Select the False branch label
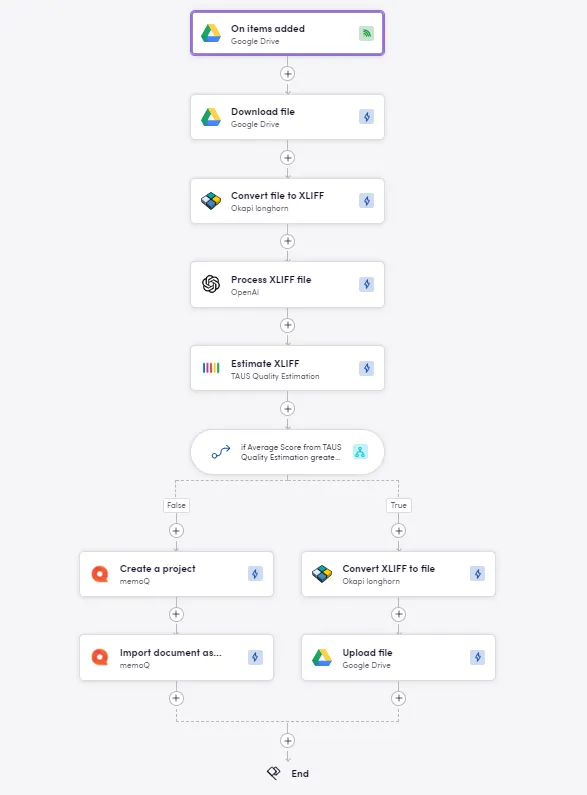Image resolution: width=587 pixels, height=795 pixels. click(x=176, y=505)
